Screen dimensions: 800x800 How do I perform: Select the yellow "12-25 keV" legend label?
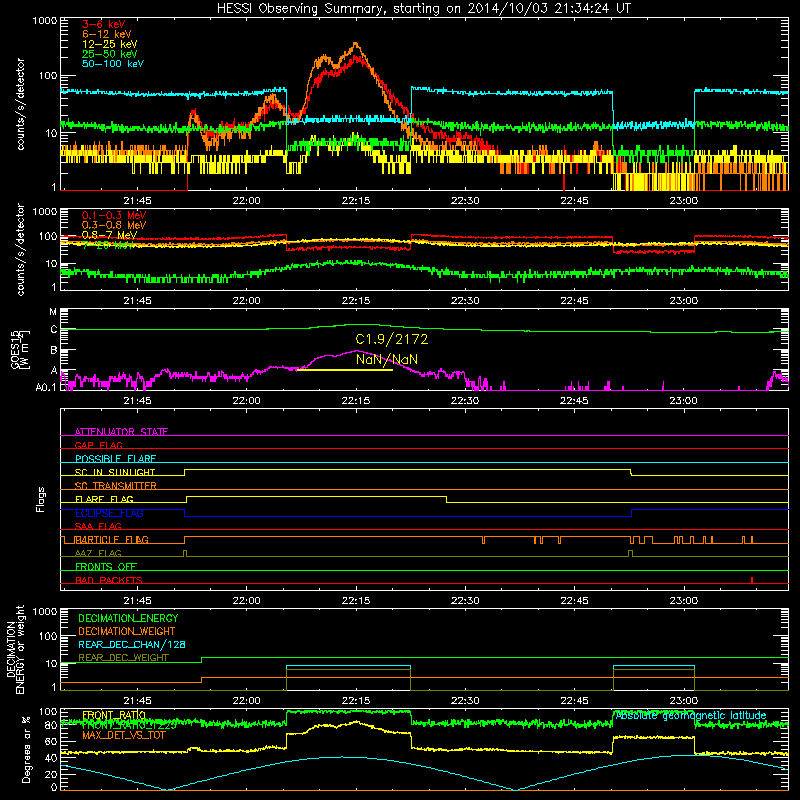pos(110,44)
